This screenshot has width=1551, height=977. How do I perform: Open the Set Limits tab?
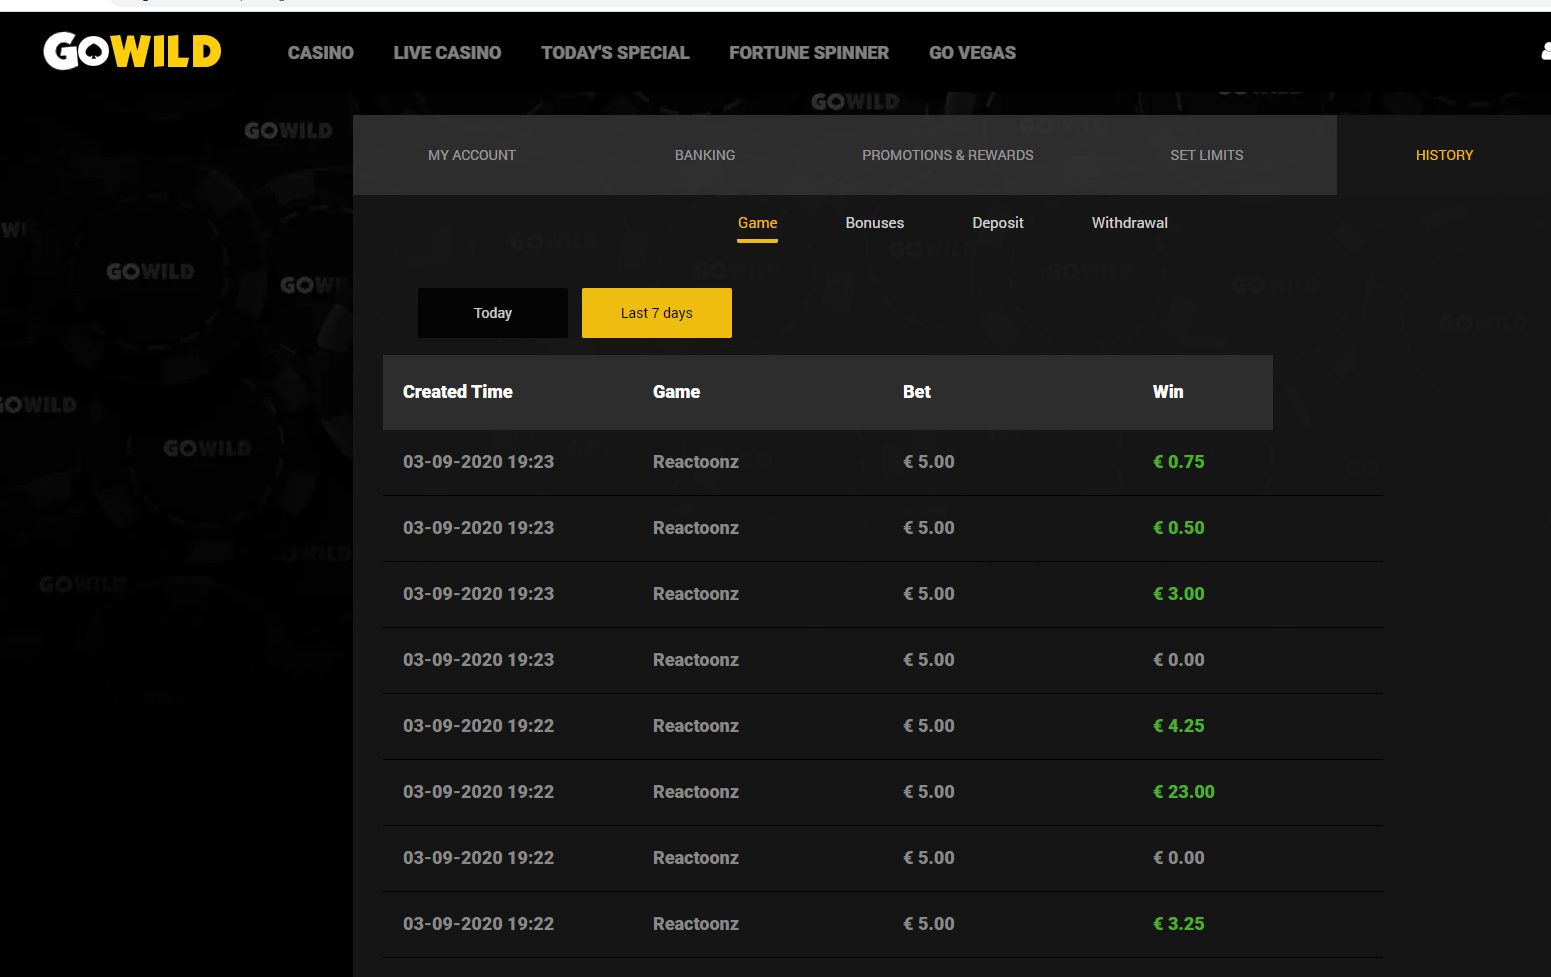click(1207, 155)
